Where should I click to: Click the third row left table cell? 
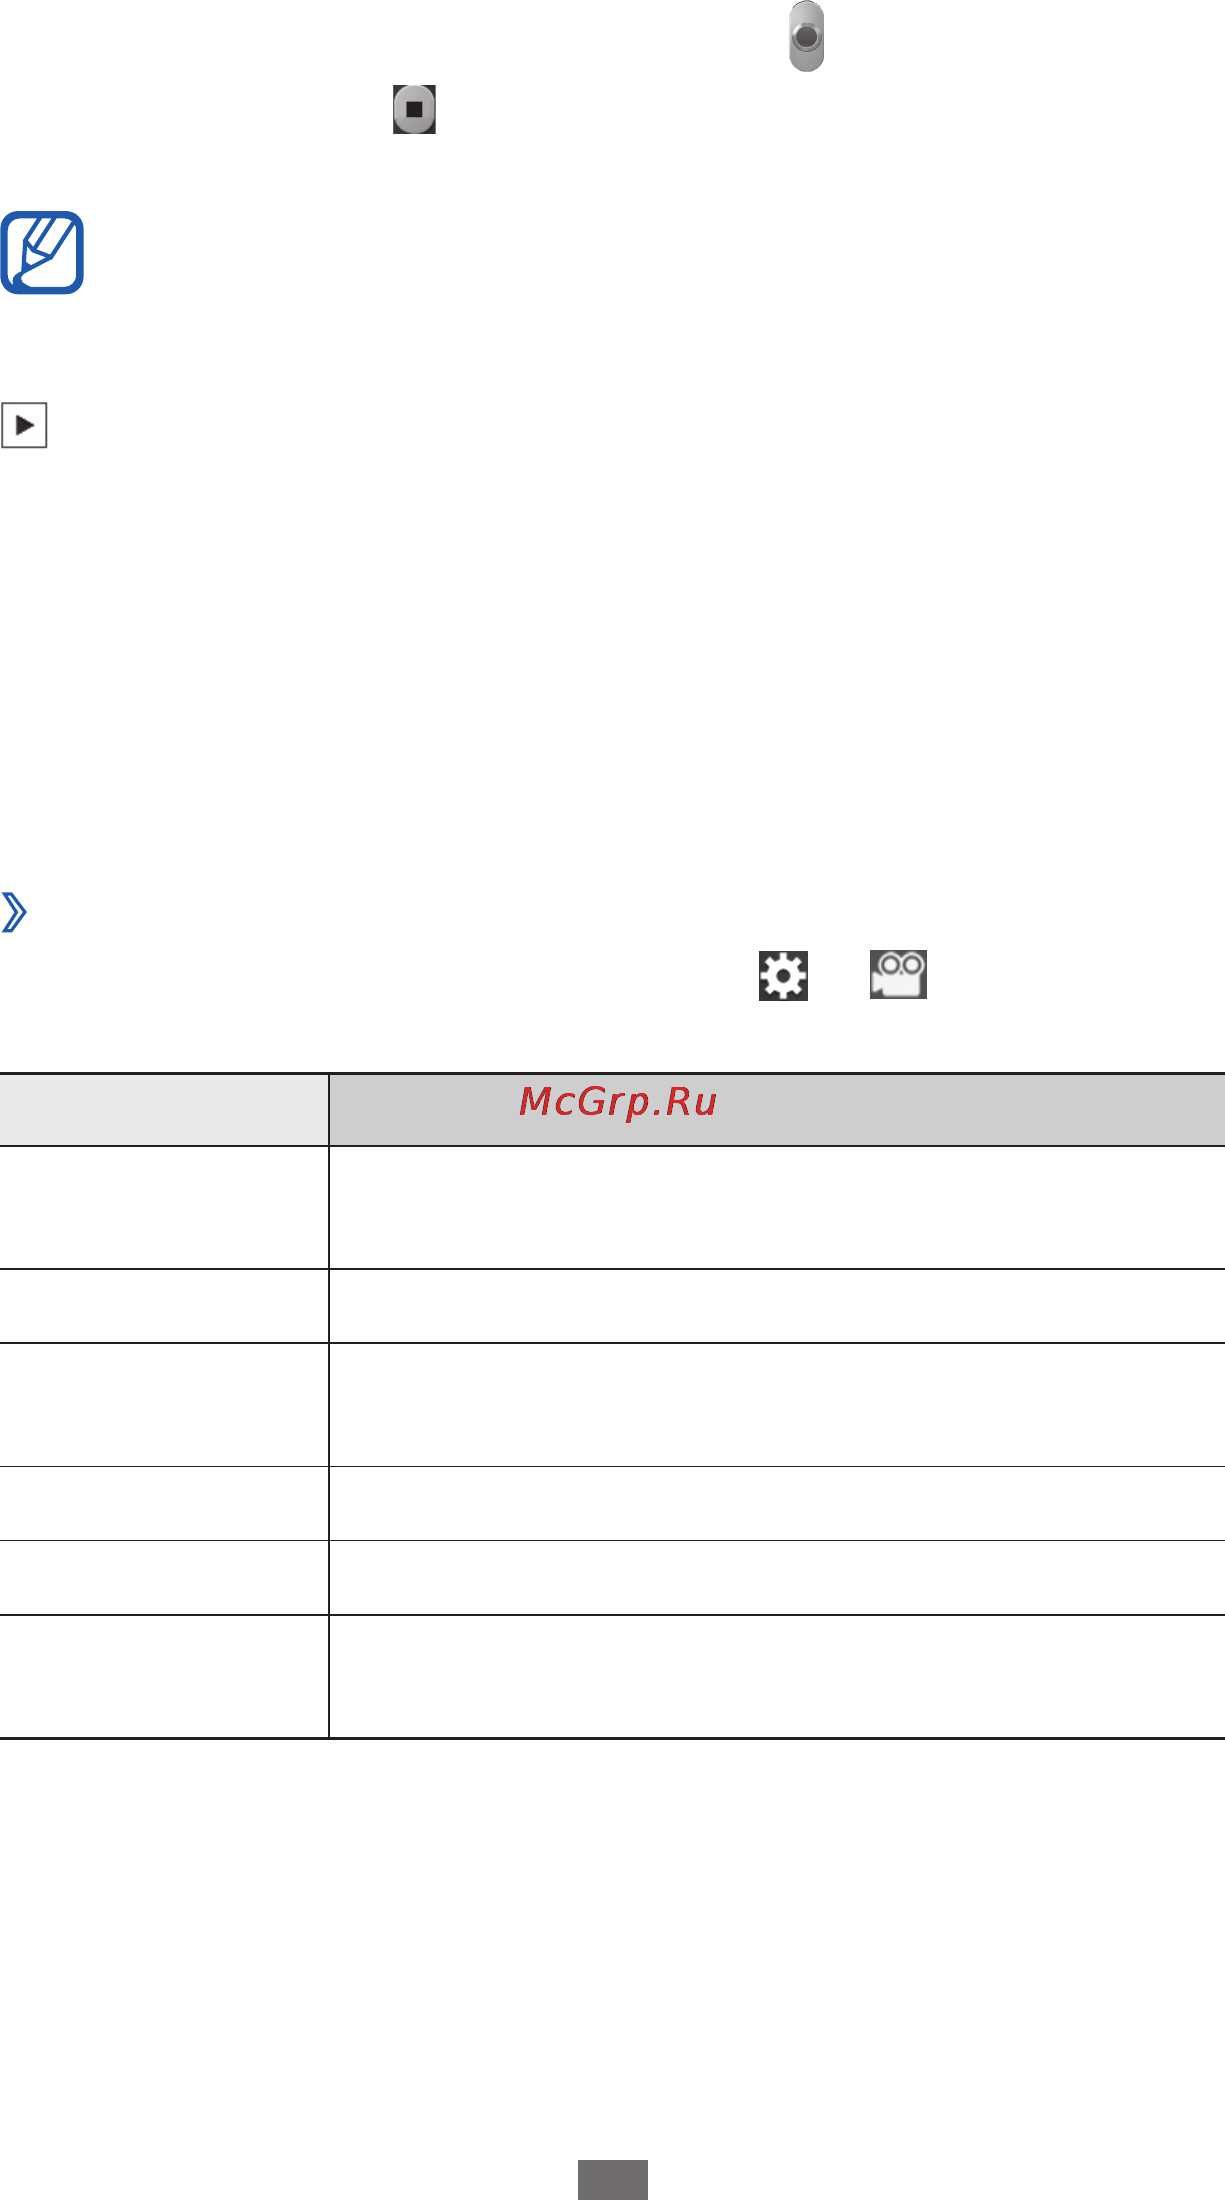click(x=164, y=1405)
